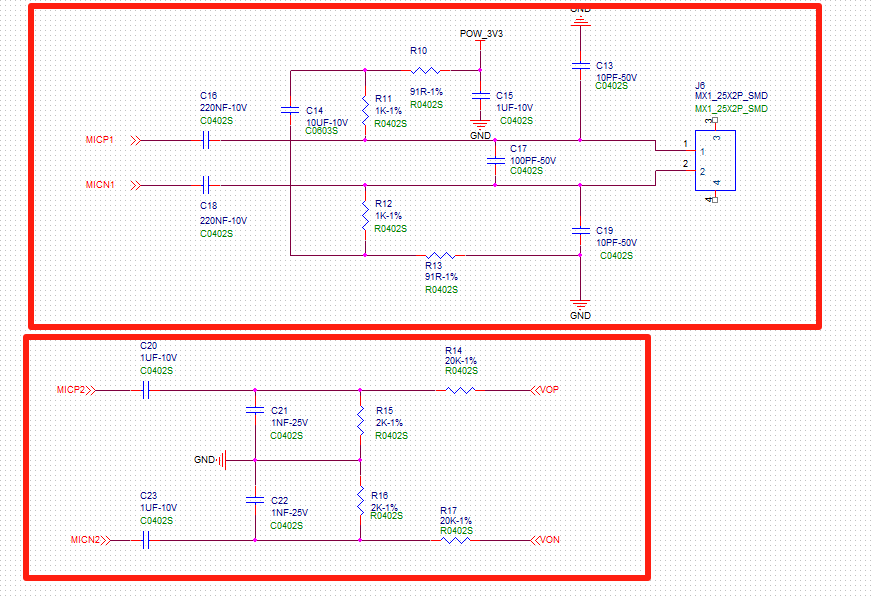
Task: Click the 1NF-25V value of C21
Action: click(290, 423)
